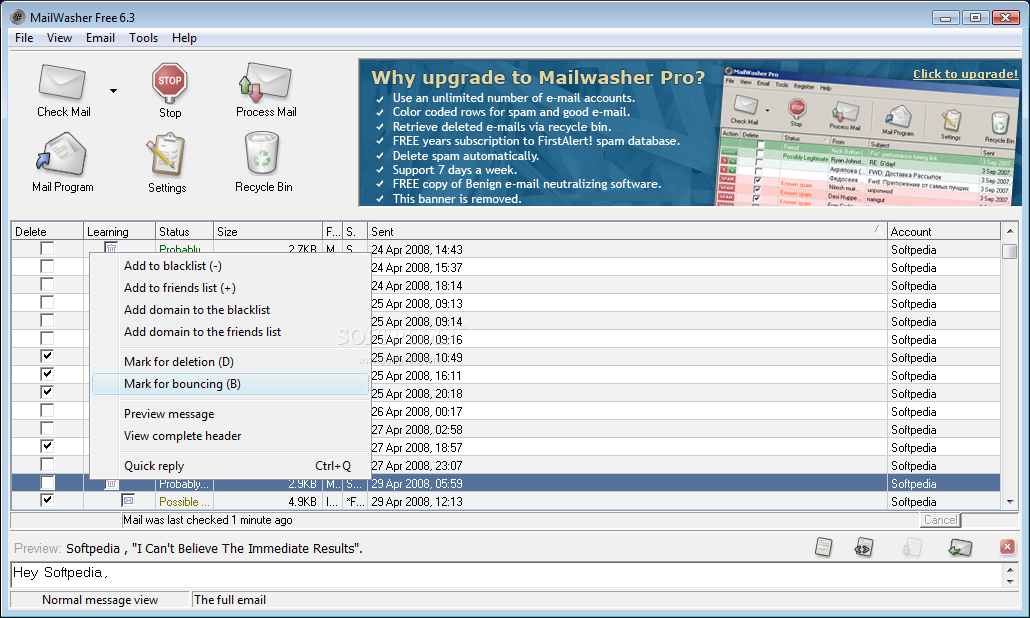Choose Quick reply from context menu
Image resolution: width=1030 pixels, height=618 pixels.
pos(230,466)
